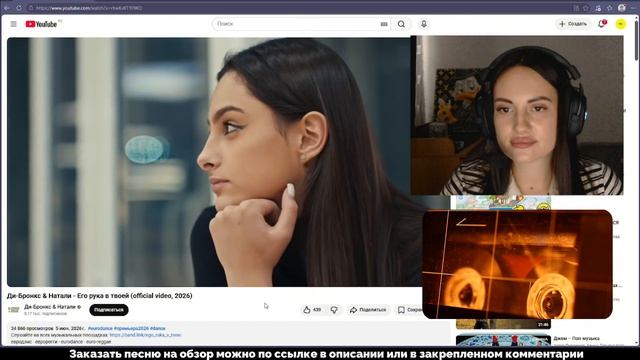The width and height of the screenshot is (640, 360).
Task: Open the band.link URL in the description
Action: pos(145,335)
